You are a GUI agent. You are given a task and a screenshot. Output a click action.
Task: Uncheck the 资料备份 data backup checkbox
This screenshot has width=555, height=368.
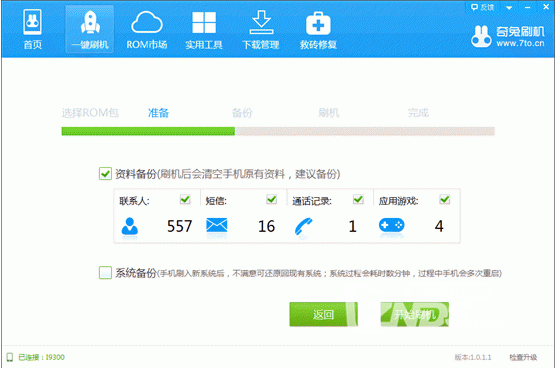pyautogui.click(x=105, y=174)
